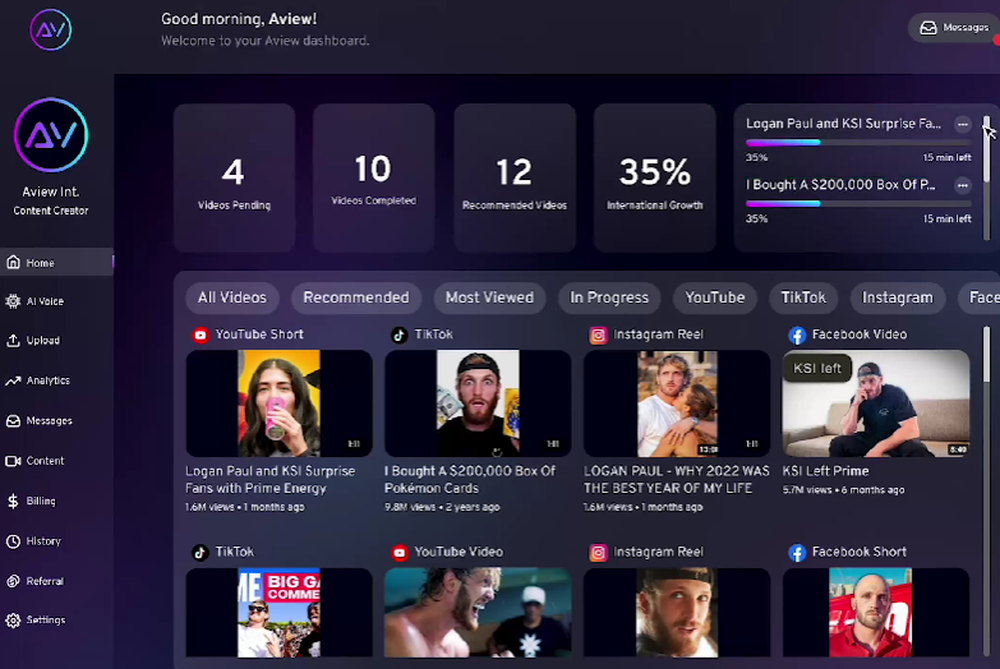Open KSI Left Prime title link

825,471
